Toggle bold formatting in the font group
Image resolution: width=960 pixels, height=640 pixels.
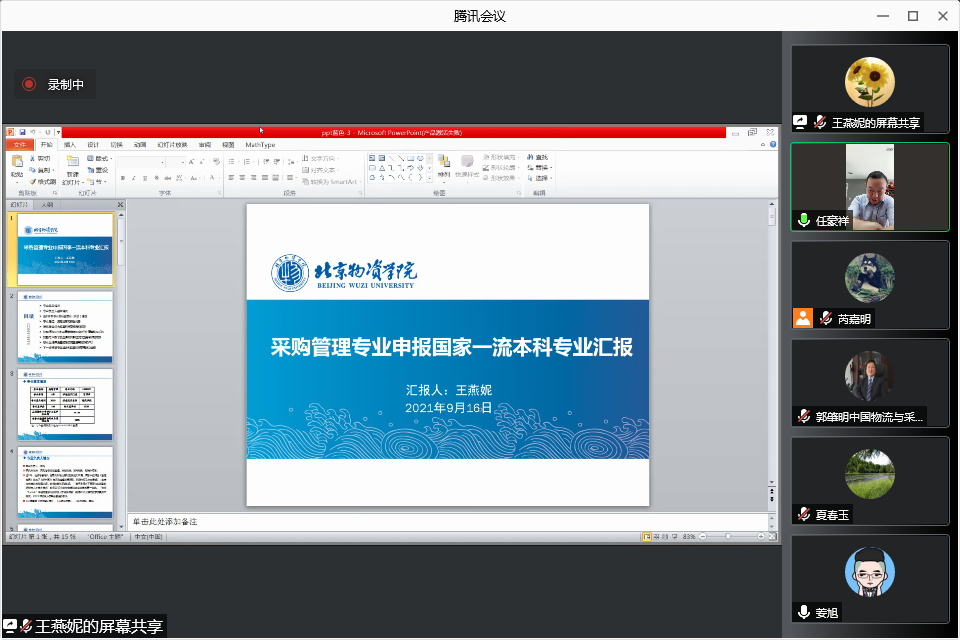click(x=122, y=179)
